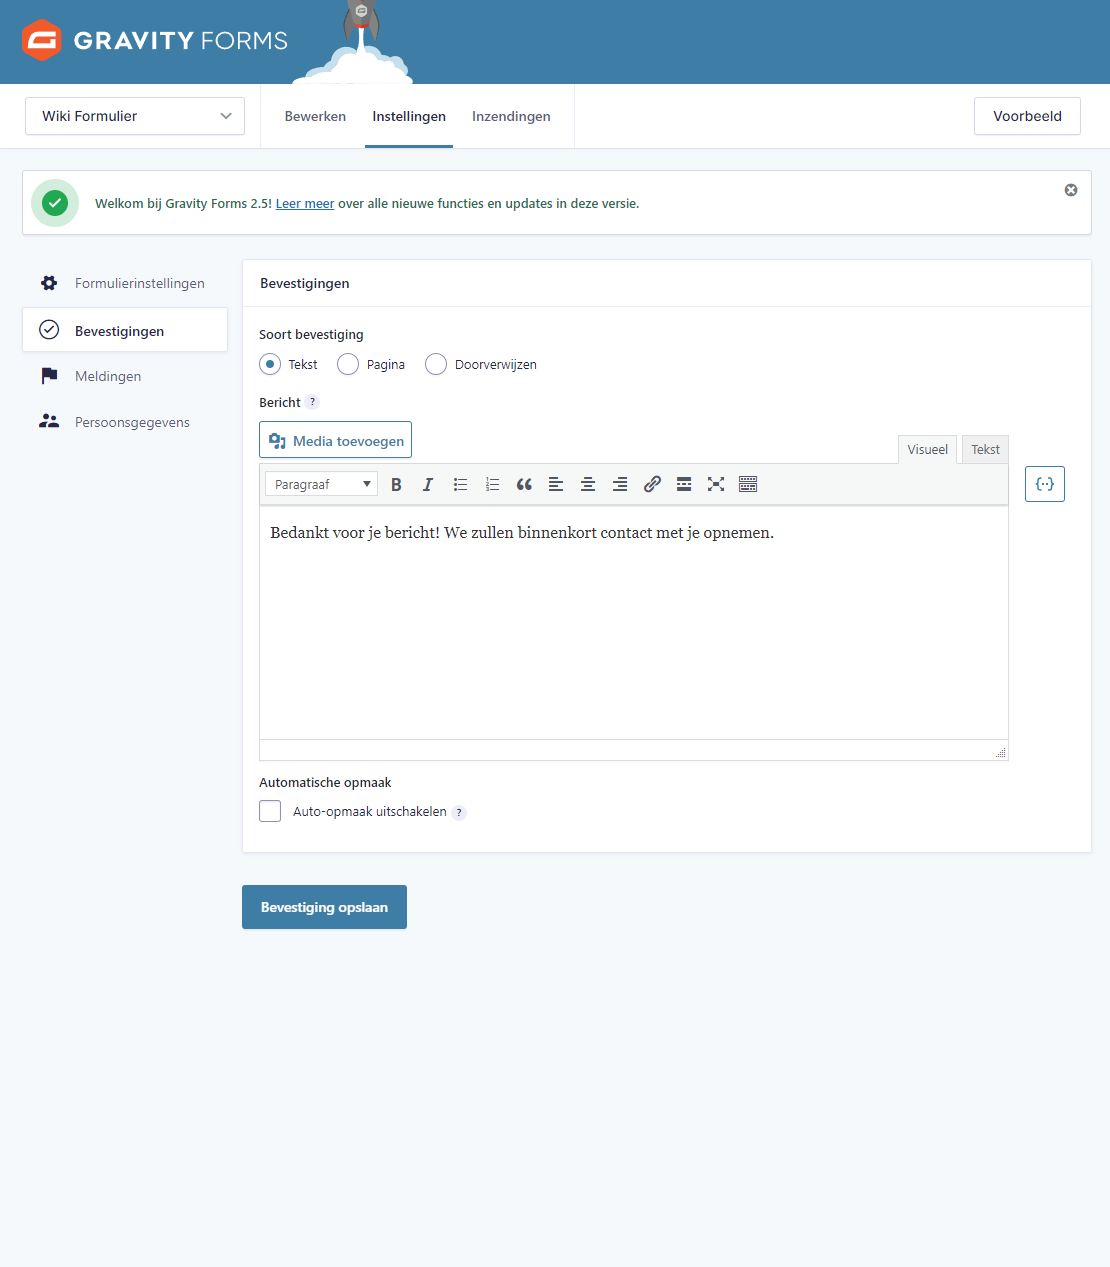Enter distraction-free fullscreen editor mode
1110x1267 pixels.
[716, 485]
